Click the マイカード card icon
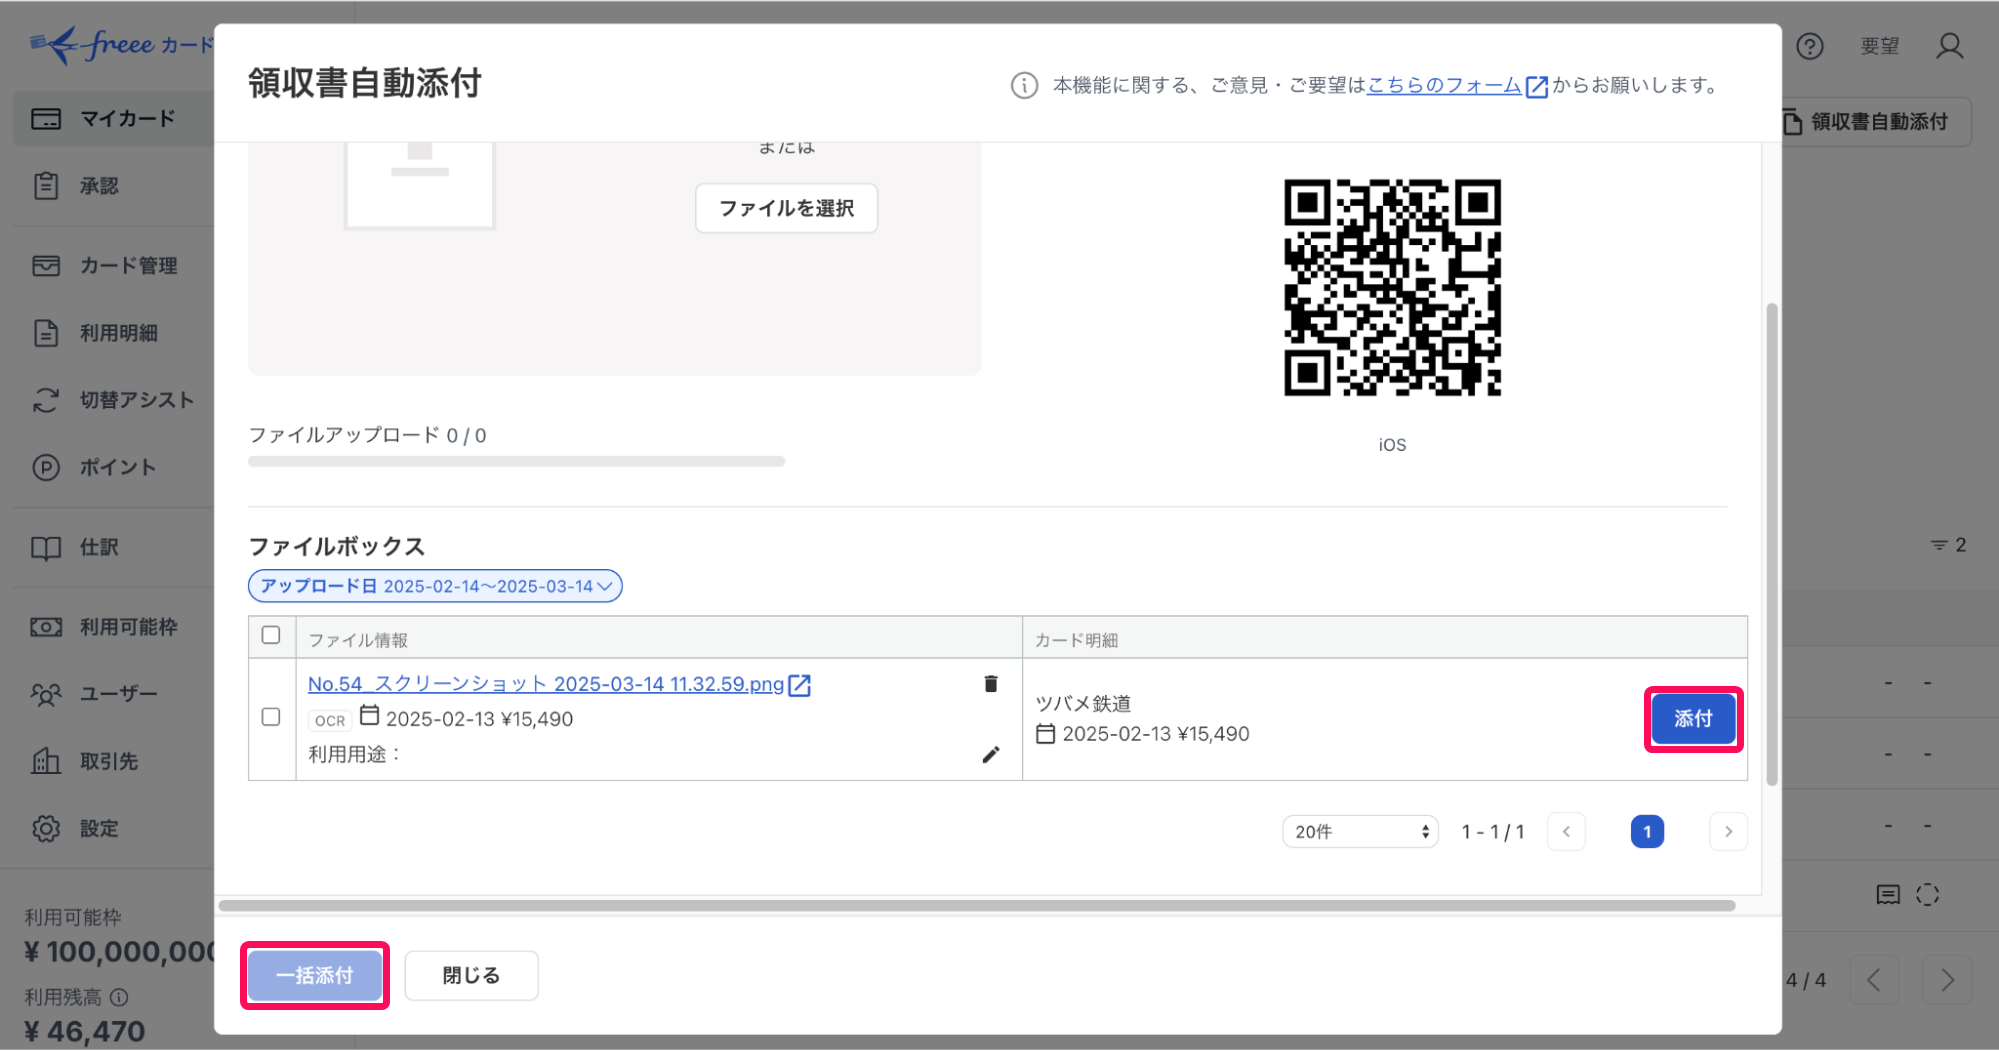The height and width of the screenshot is (1051, 1999). click(x=46, y=119)
